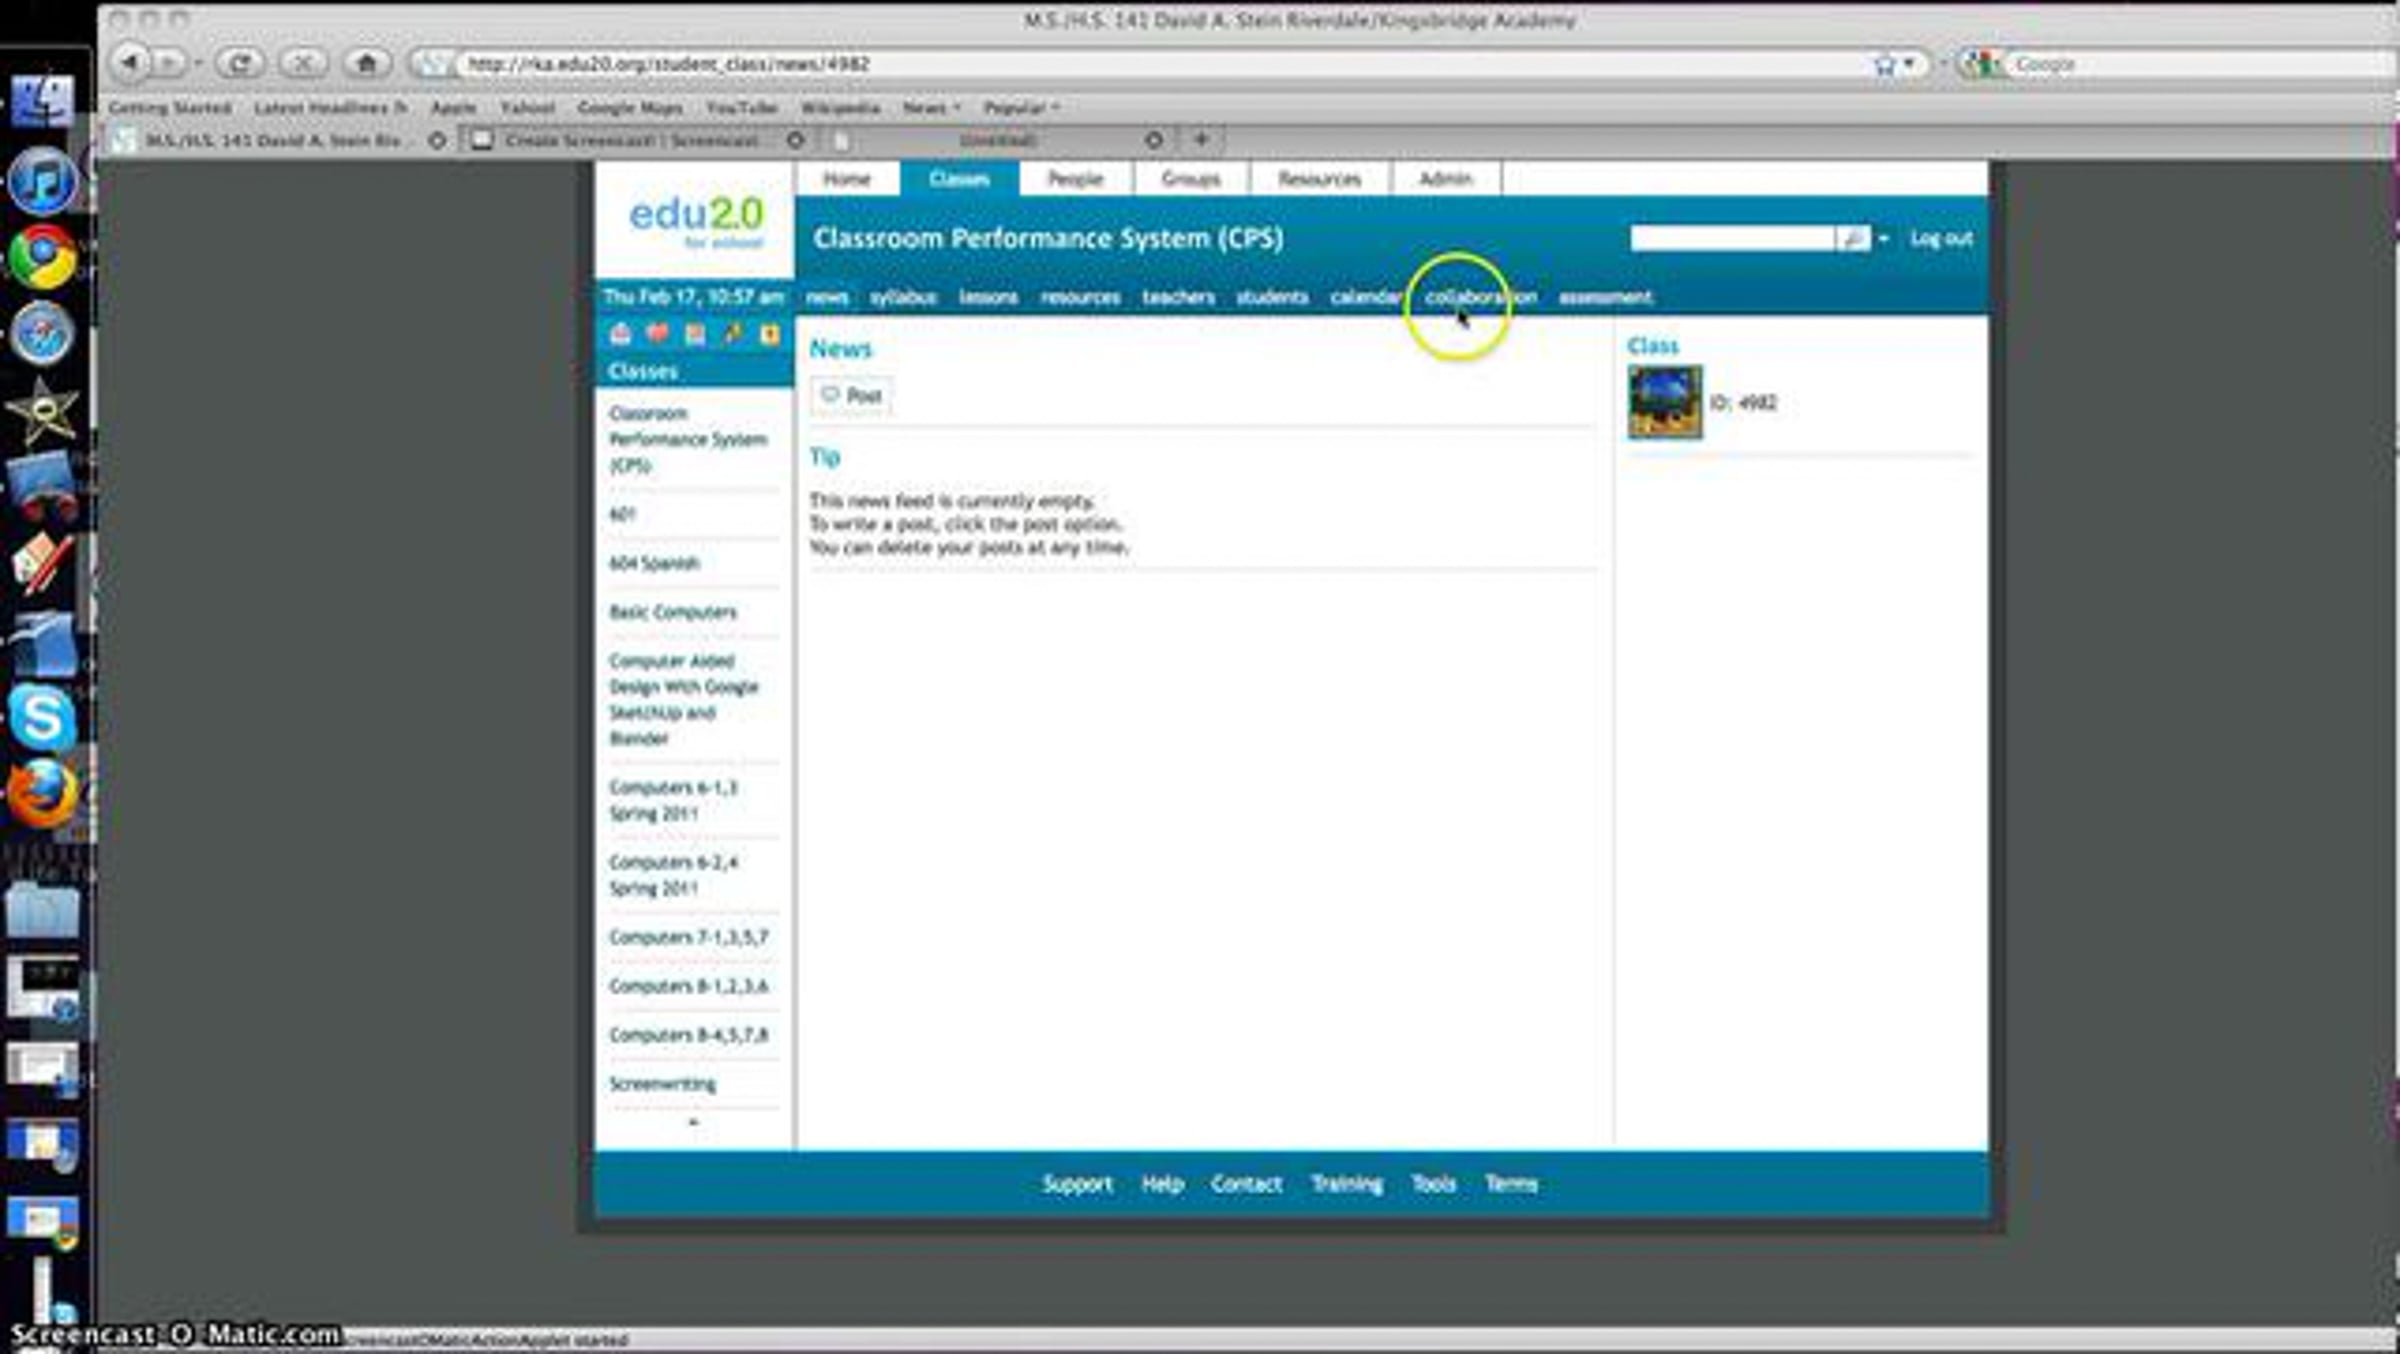Click the magnifier search icon beside Log out

1852,239
